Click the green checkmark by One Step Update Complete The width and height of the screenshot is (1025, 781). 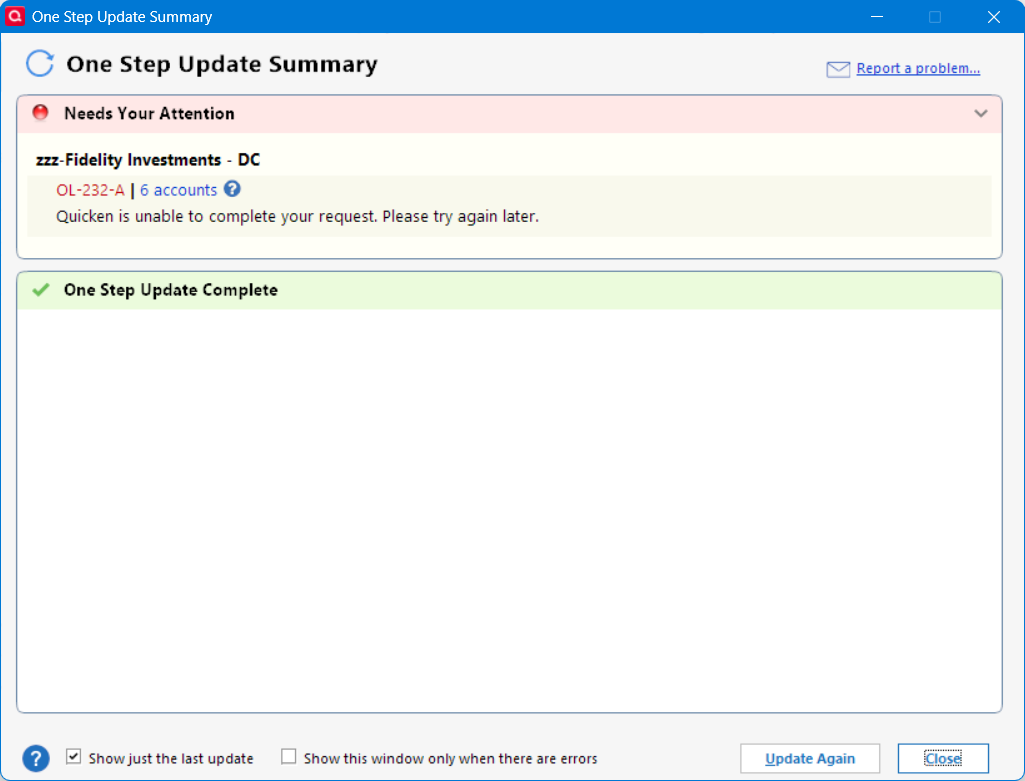click(x=41, y=290)
